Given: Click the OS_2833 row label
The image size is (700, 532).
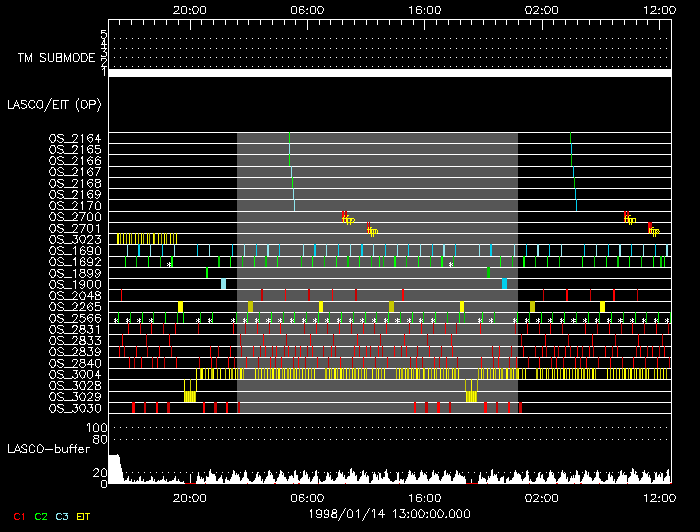Looking at the screenshot, I should (x=75, y=341).
